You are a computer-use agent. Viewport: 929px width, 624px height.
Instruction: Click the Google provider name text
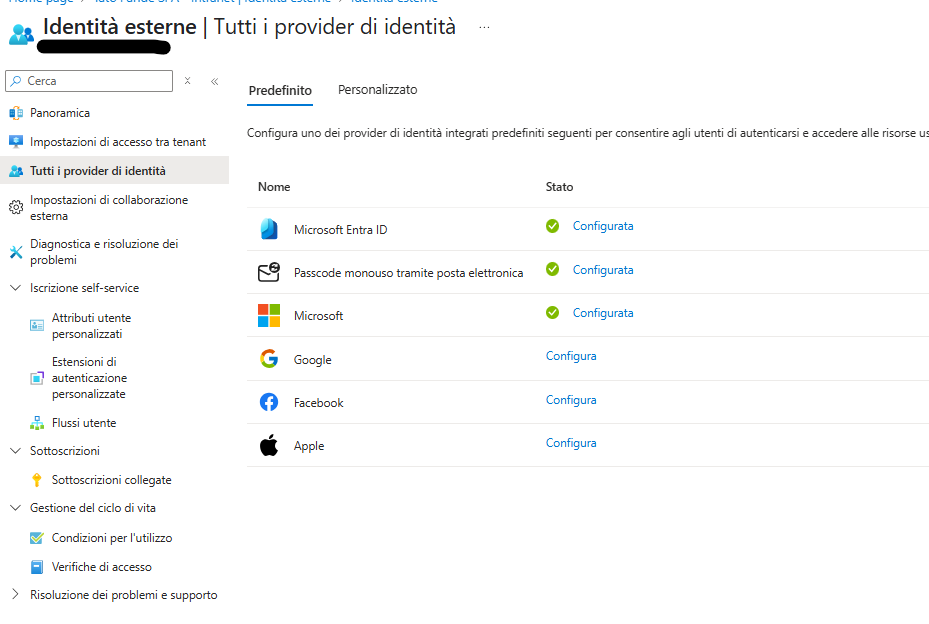312,360
